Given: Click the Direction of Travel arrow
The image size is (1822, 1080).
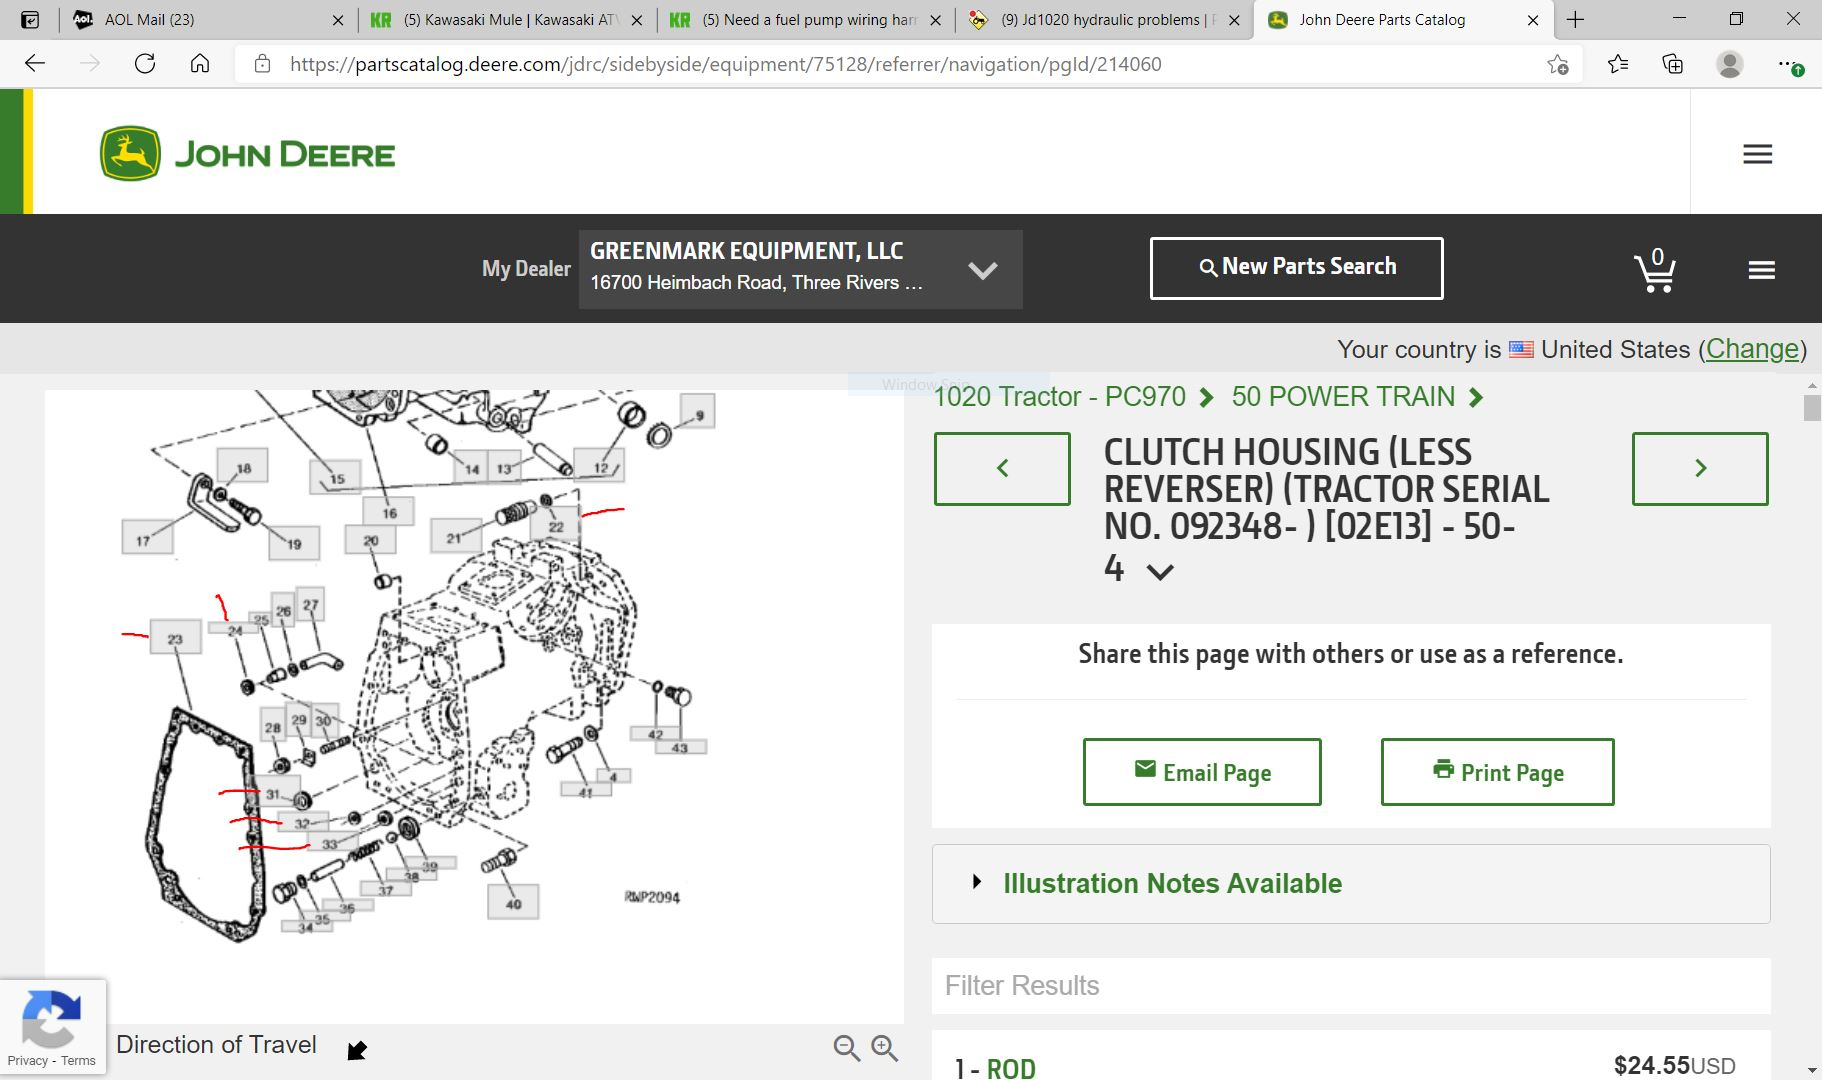Looking at the screenshot, I should [357, 1050].
